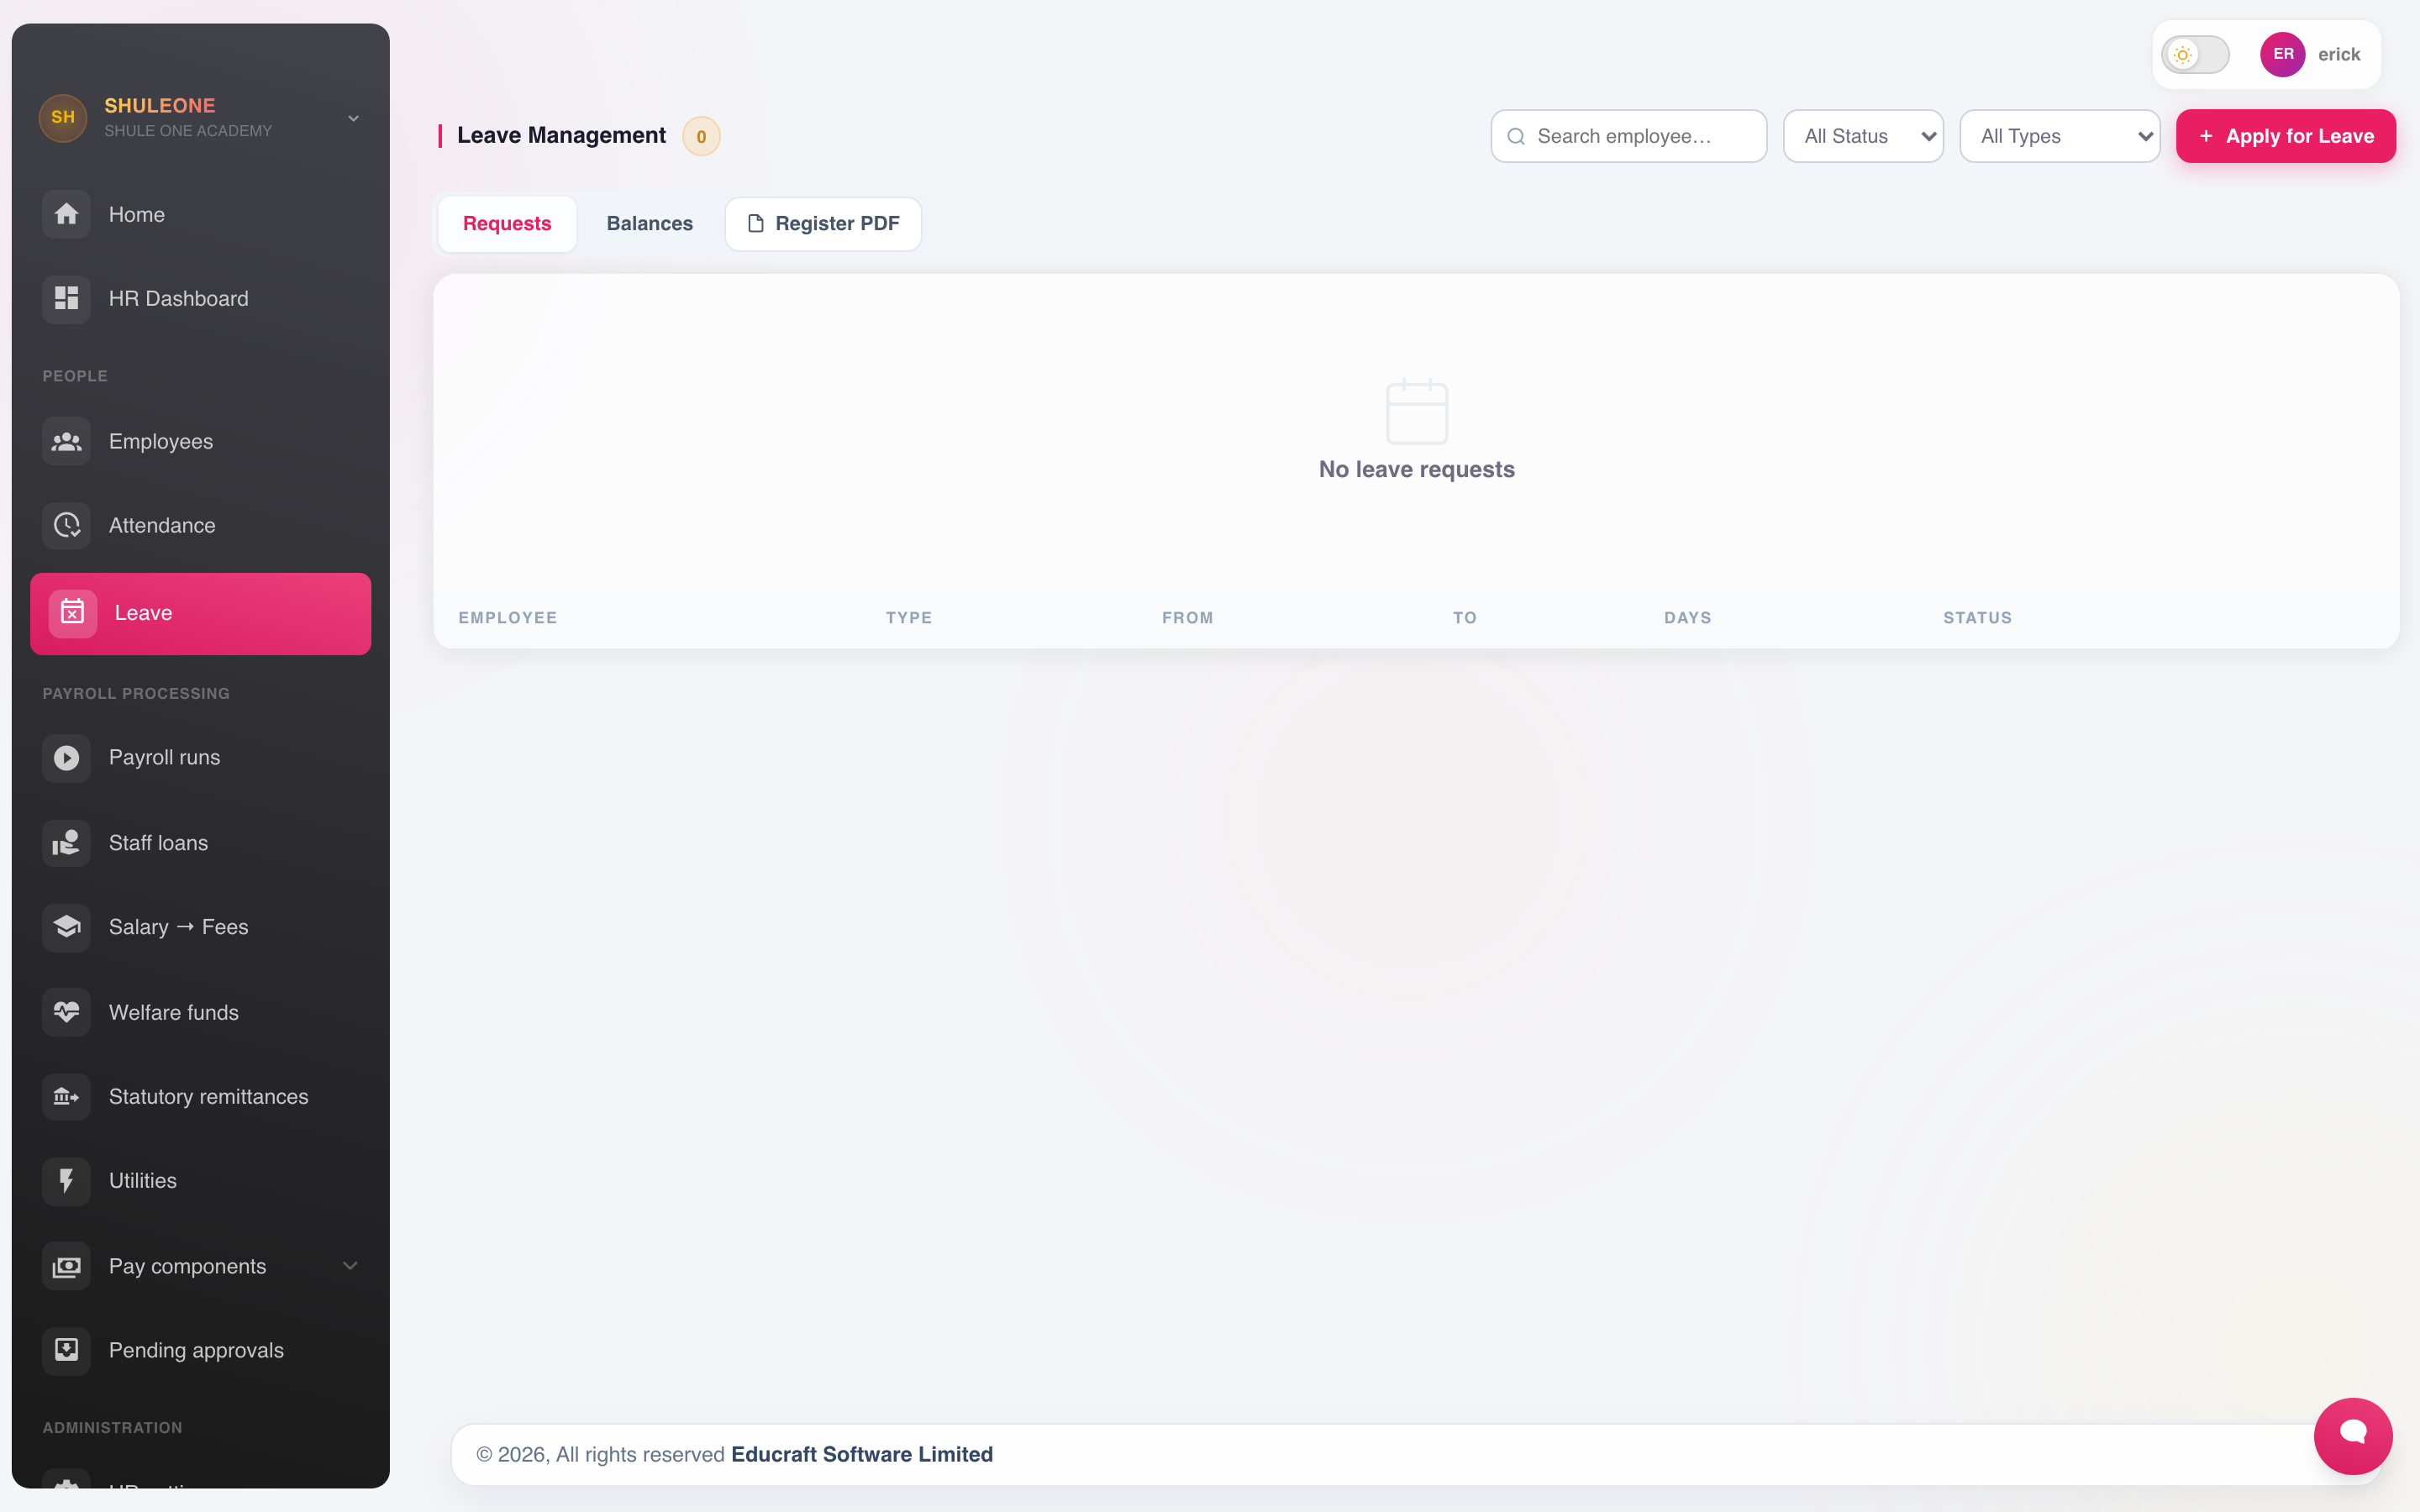Image resolution: width=2420 pixels, height=1512 pixels.
Task: Go to HR Dashboard menu item
Action: click(x=200, y=298)
